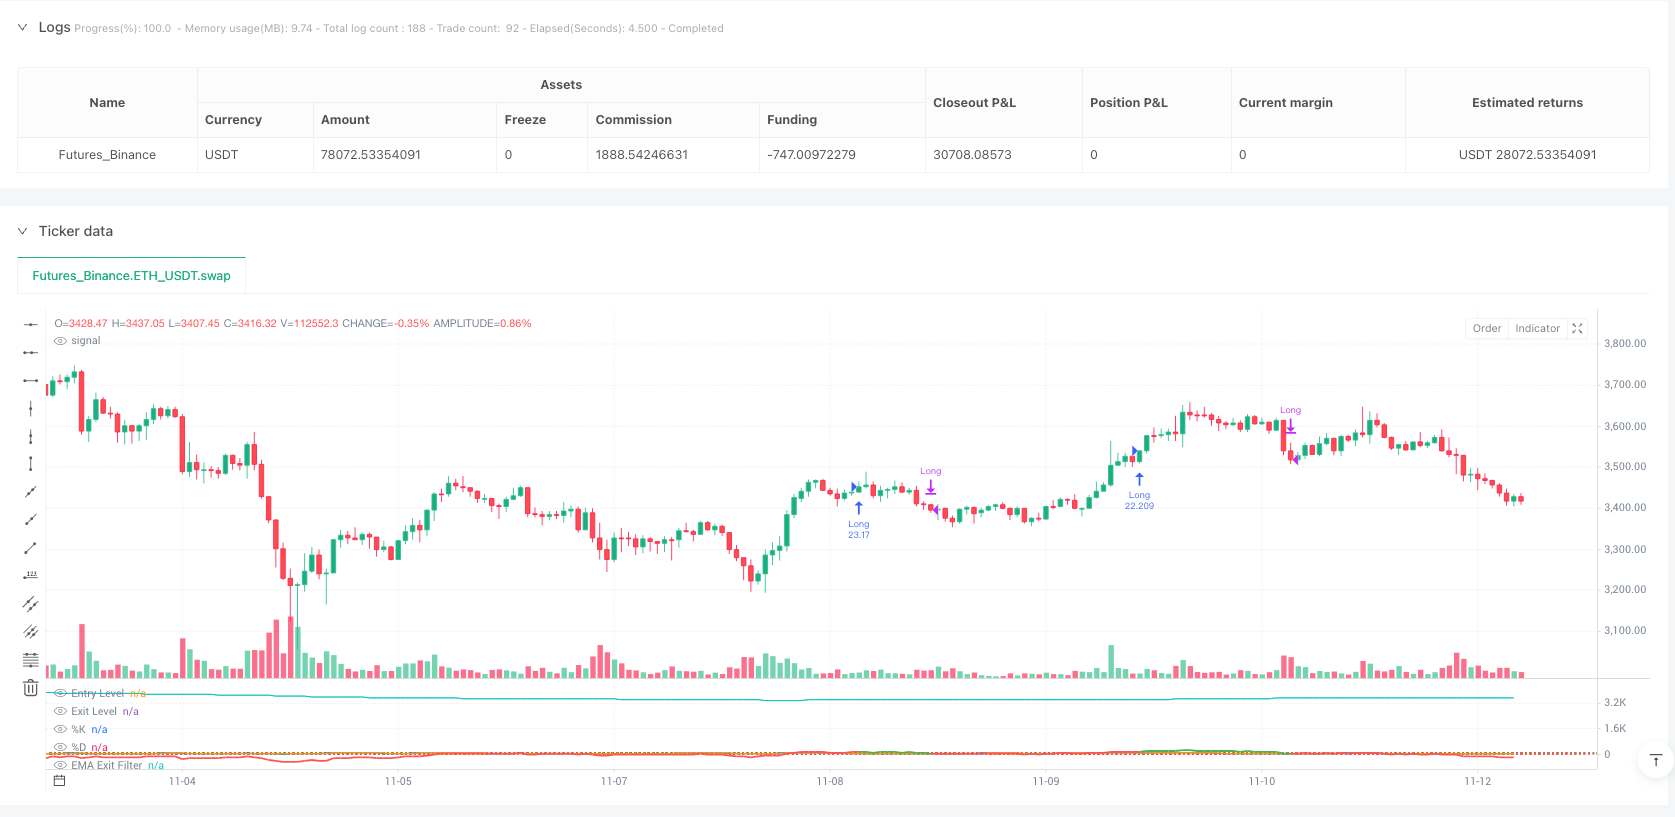Select the Fibonacci lines drawing tool

pos(30,660)
